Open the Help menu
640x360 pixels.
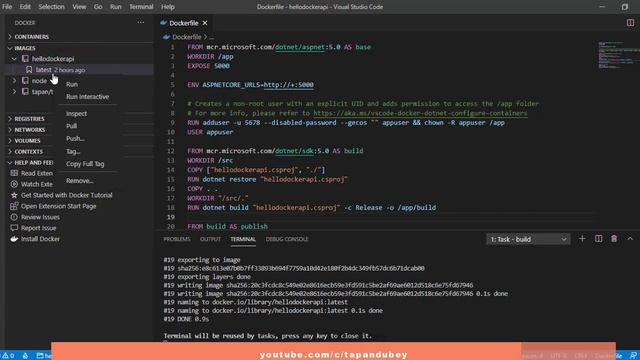168,7
